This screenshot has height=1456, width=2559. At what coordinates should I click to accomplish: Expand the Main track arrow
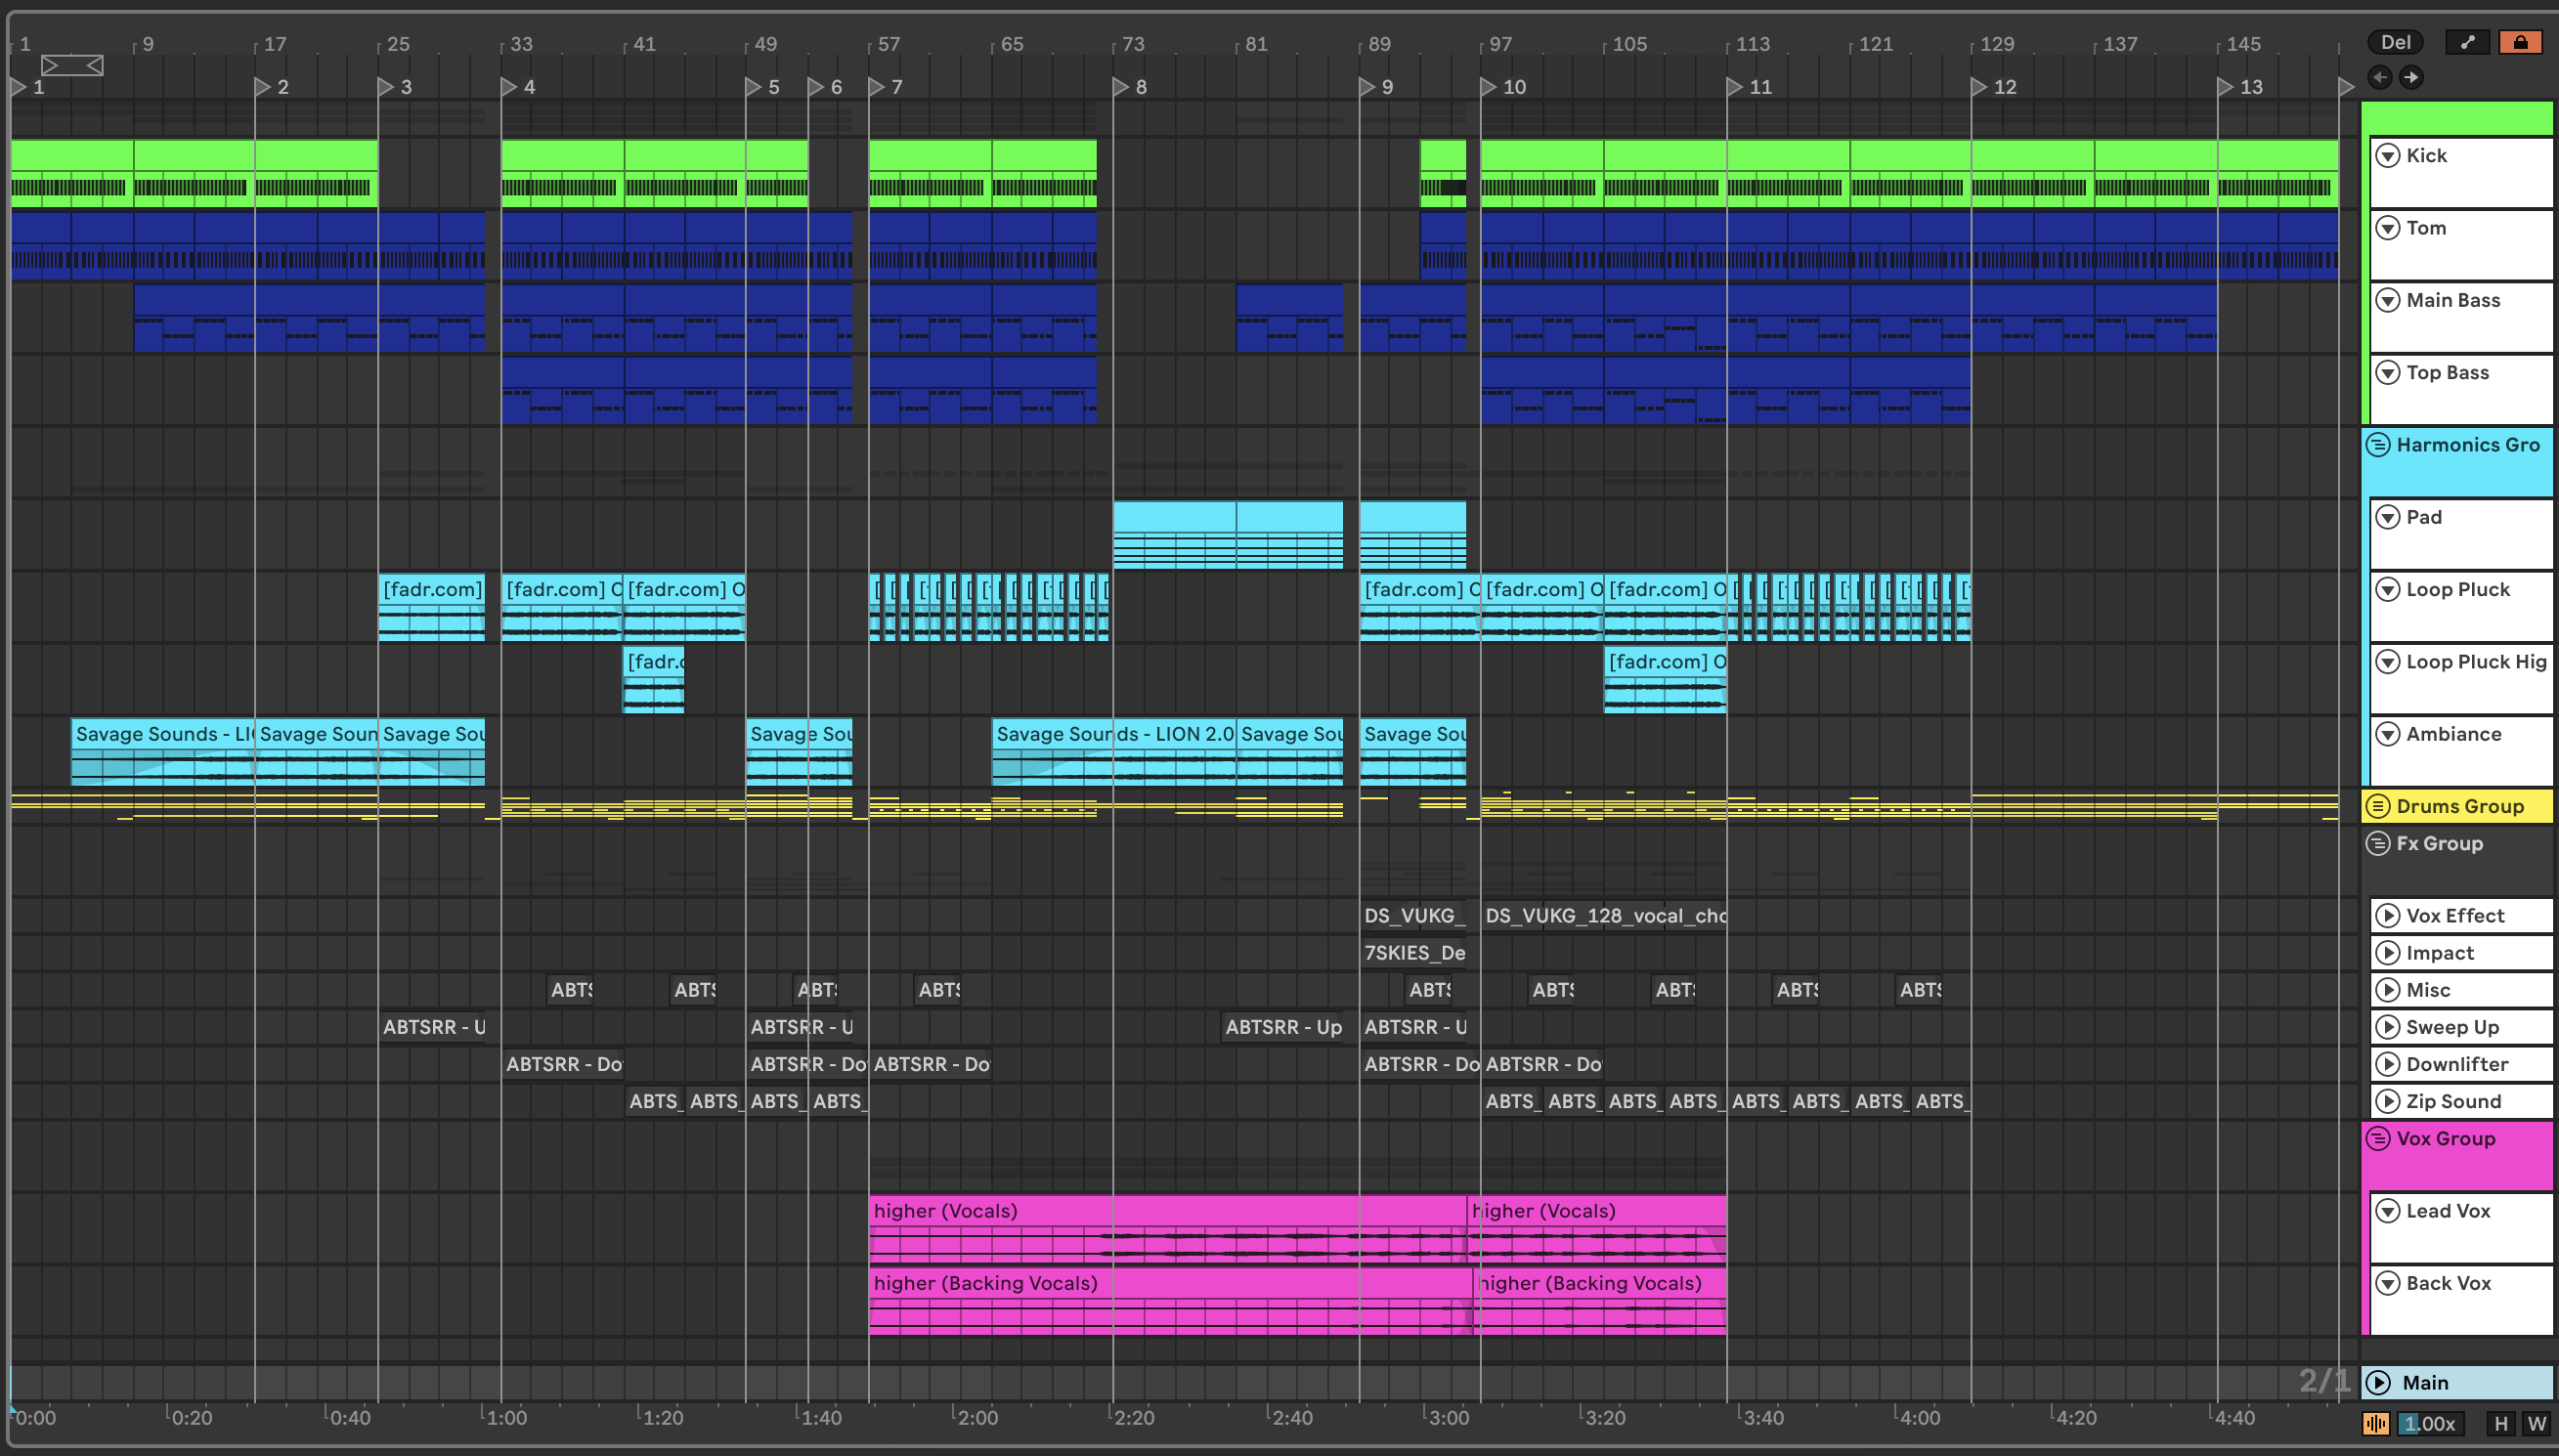point(2378,1383)
